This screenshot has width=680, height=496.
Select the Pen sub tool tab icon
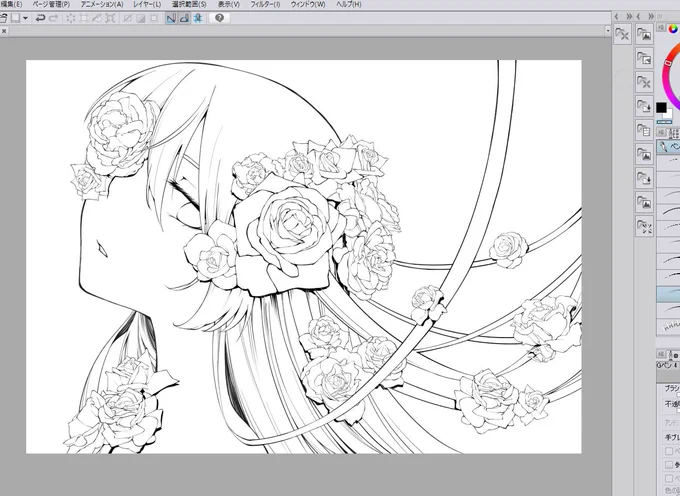[x=664, y=147]
